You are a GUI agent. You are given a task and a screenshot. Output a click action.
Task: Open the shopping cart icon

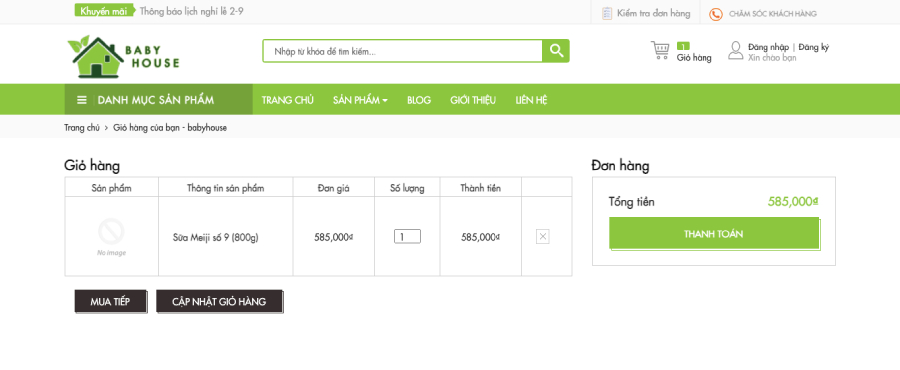(660, 50)
